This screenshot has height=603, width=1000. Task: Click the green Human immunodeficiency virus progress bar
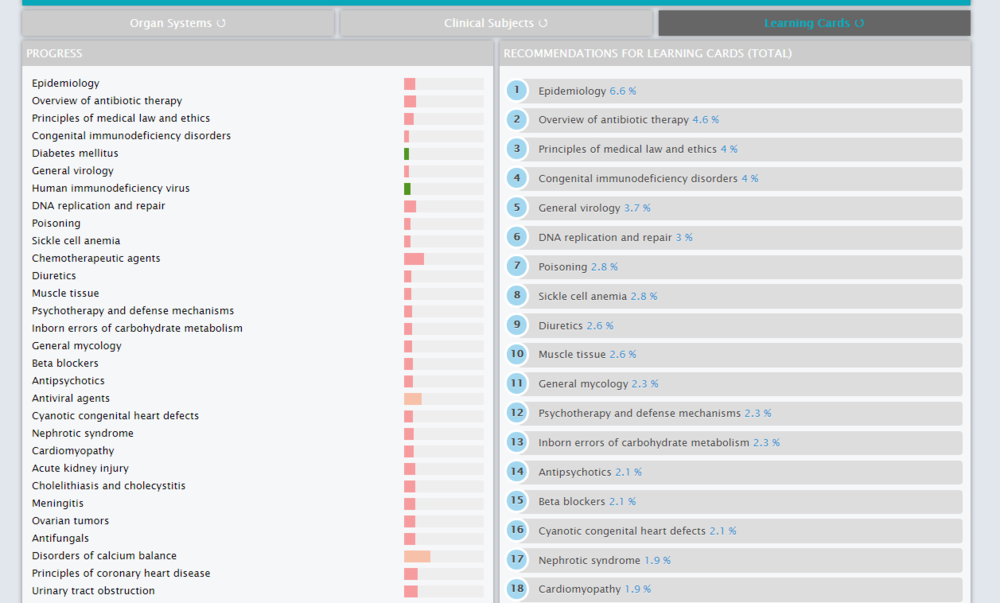pos(443,189)
